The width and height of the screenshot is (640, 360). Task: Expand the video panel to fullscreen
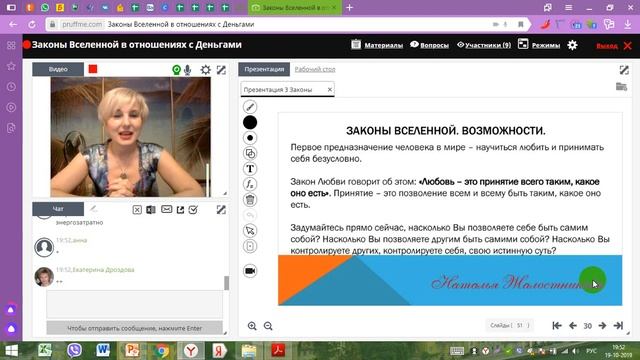tap(221, 70)
